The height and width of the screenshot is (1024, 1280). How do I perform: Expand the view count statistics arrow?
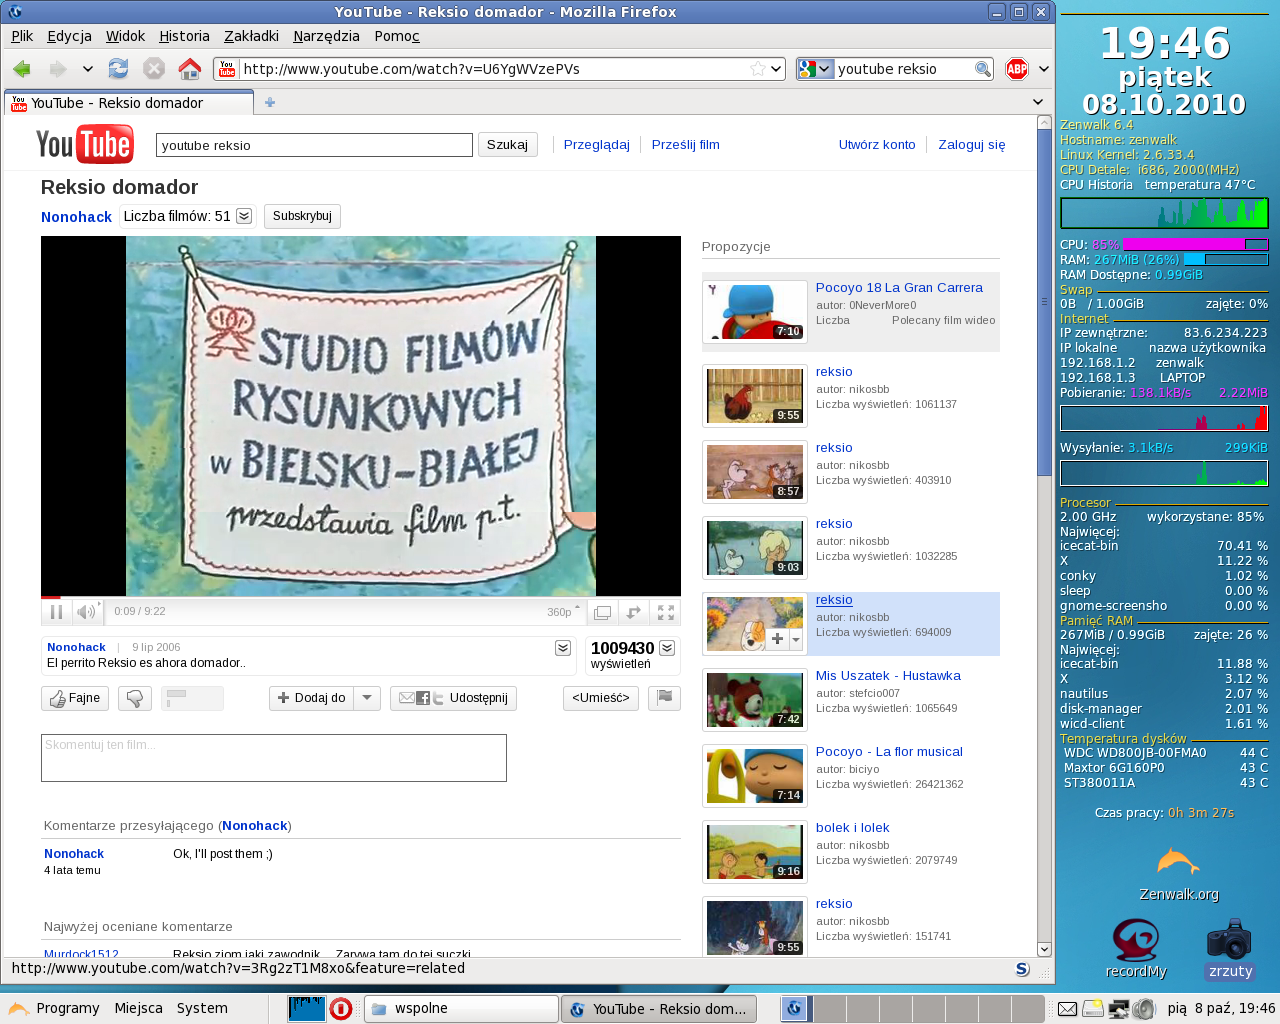coord(667,648)
